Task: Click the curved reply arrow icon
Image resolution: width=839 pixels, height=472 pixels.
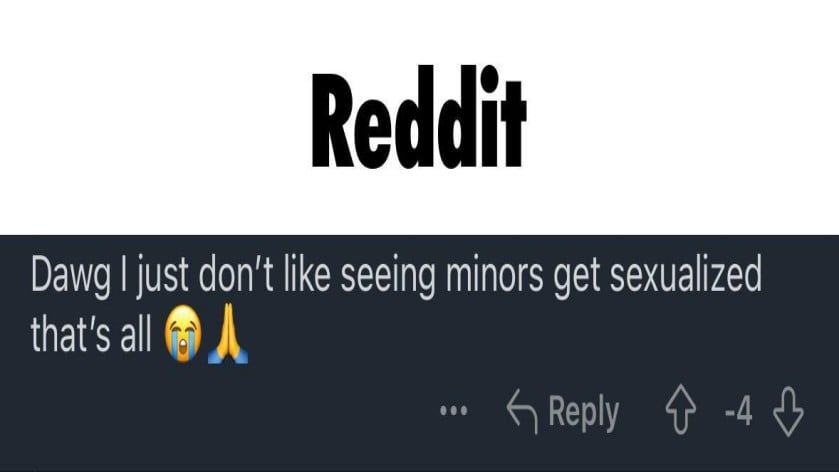Action: (x=522, y=410)
